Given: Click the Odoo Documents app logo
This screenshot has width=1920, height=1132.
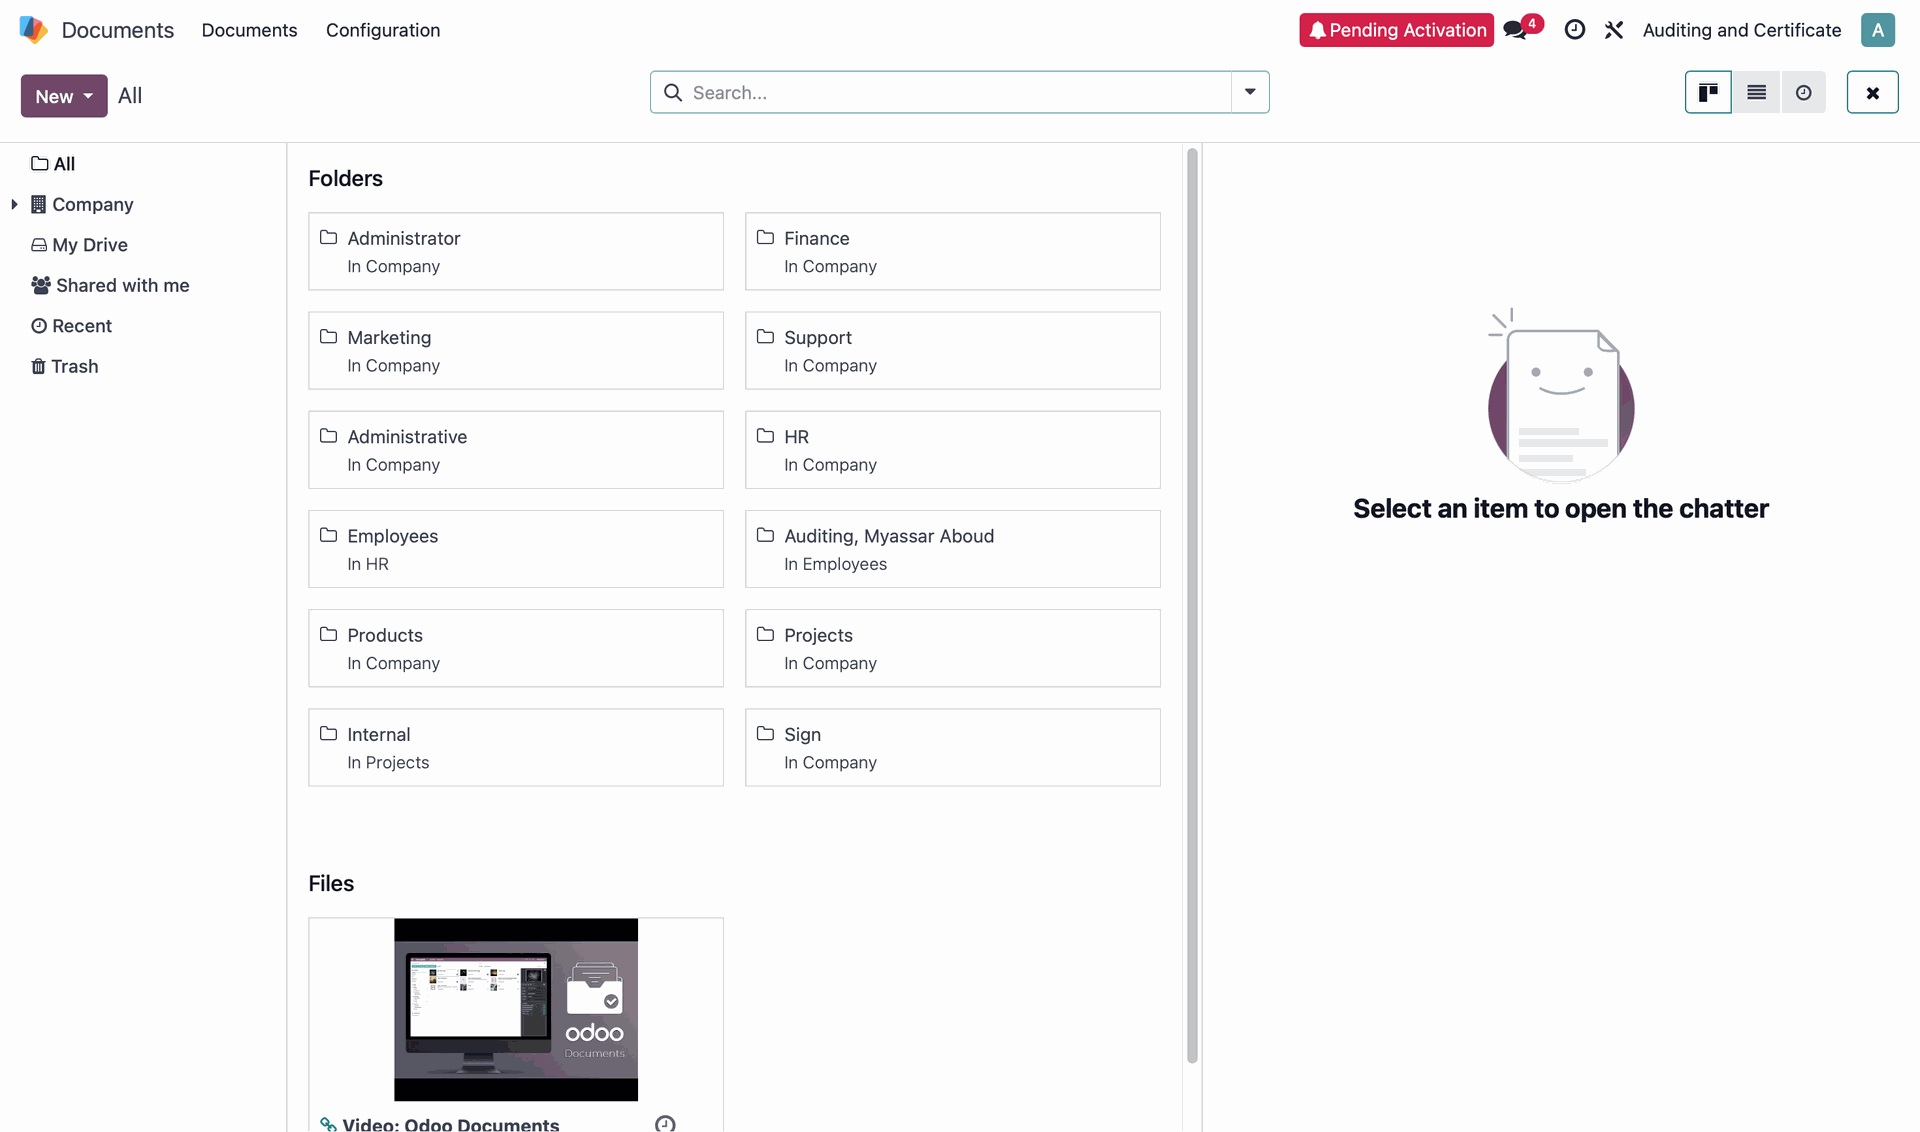Looking at the screenshot, I should tap(34, 30).
